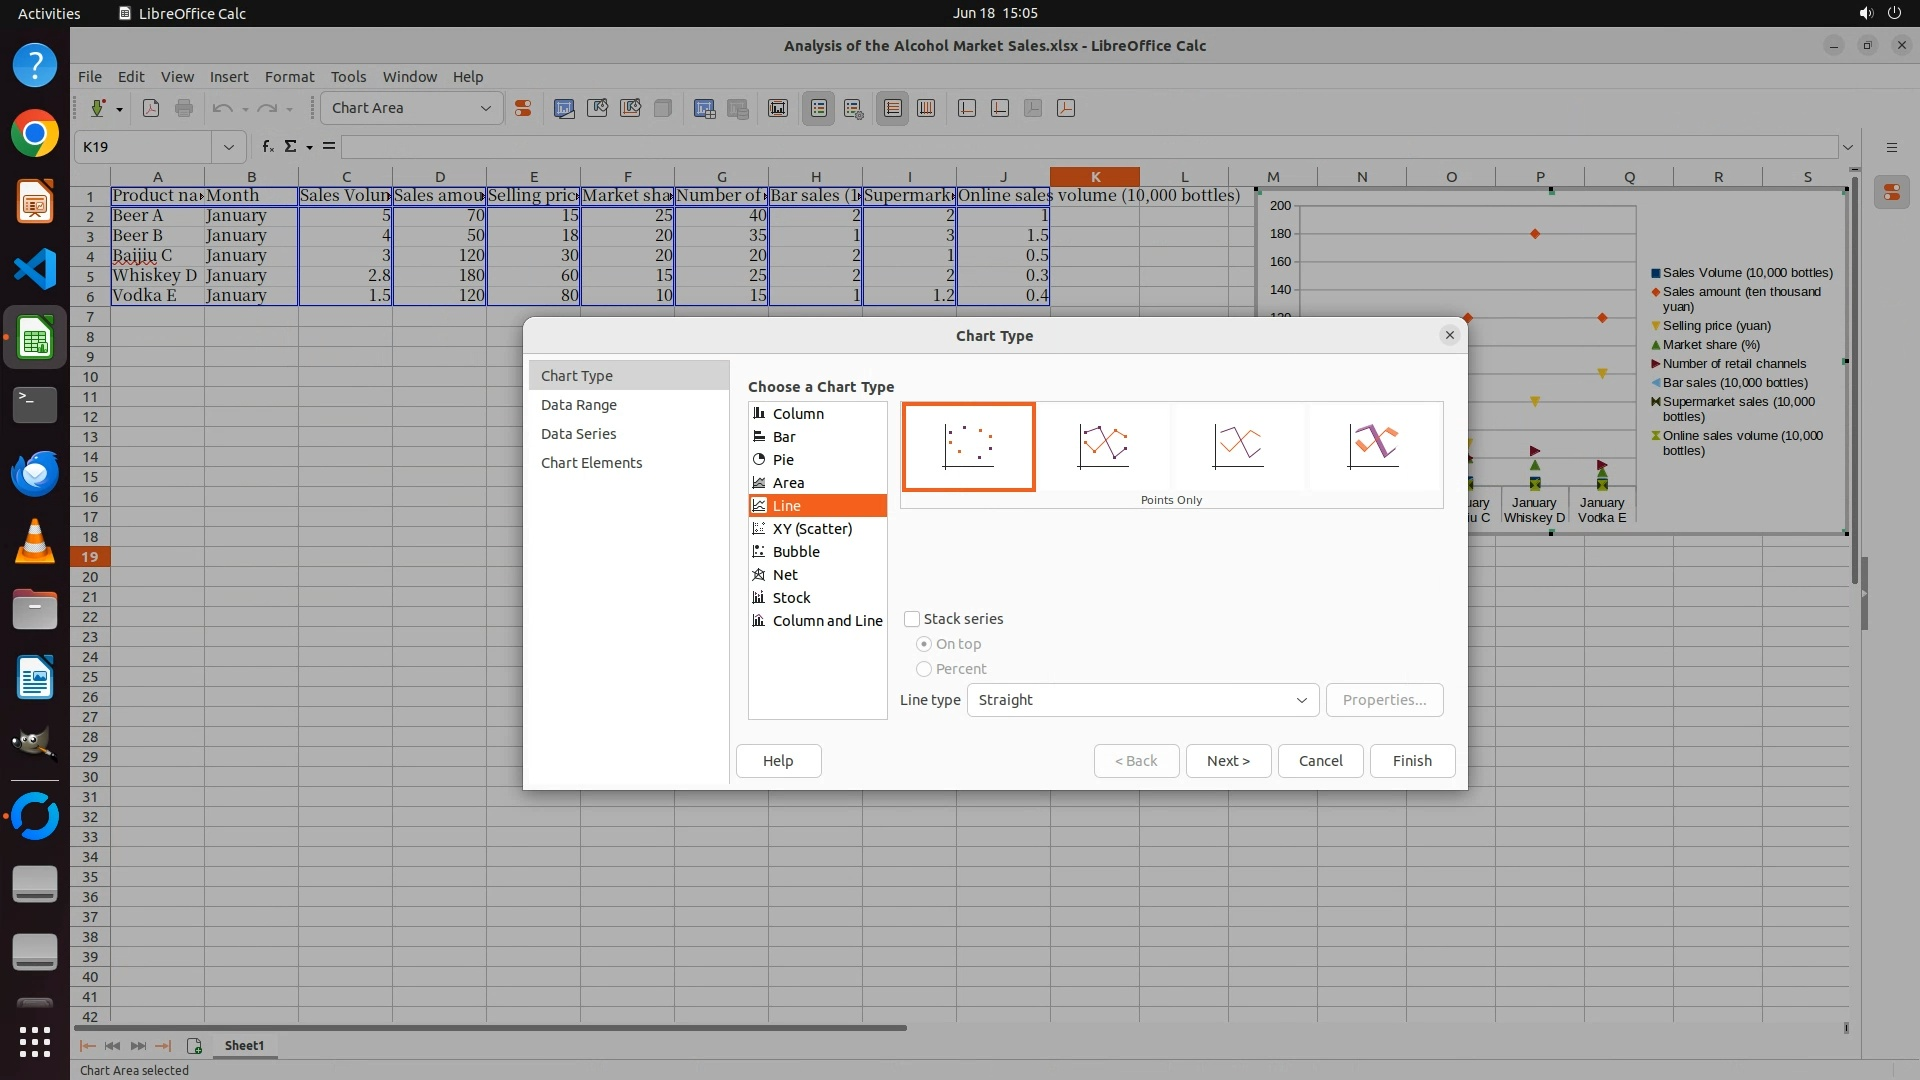Click the Export as PDF toolbar icon

pos(151,109)
